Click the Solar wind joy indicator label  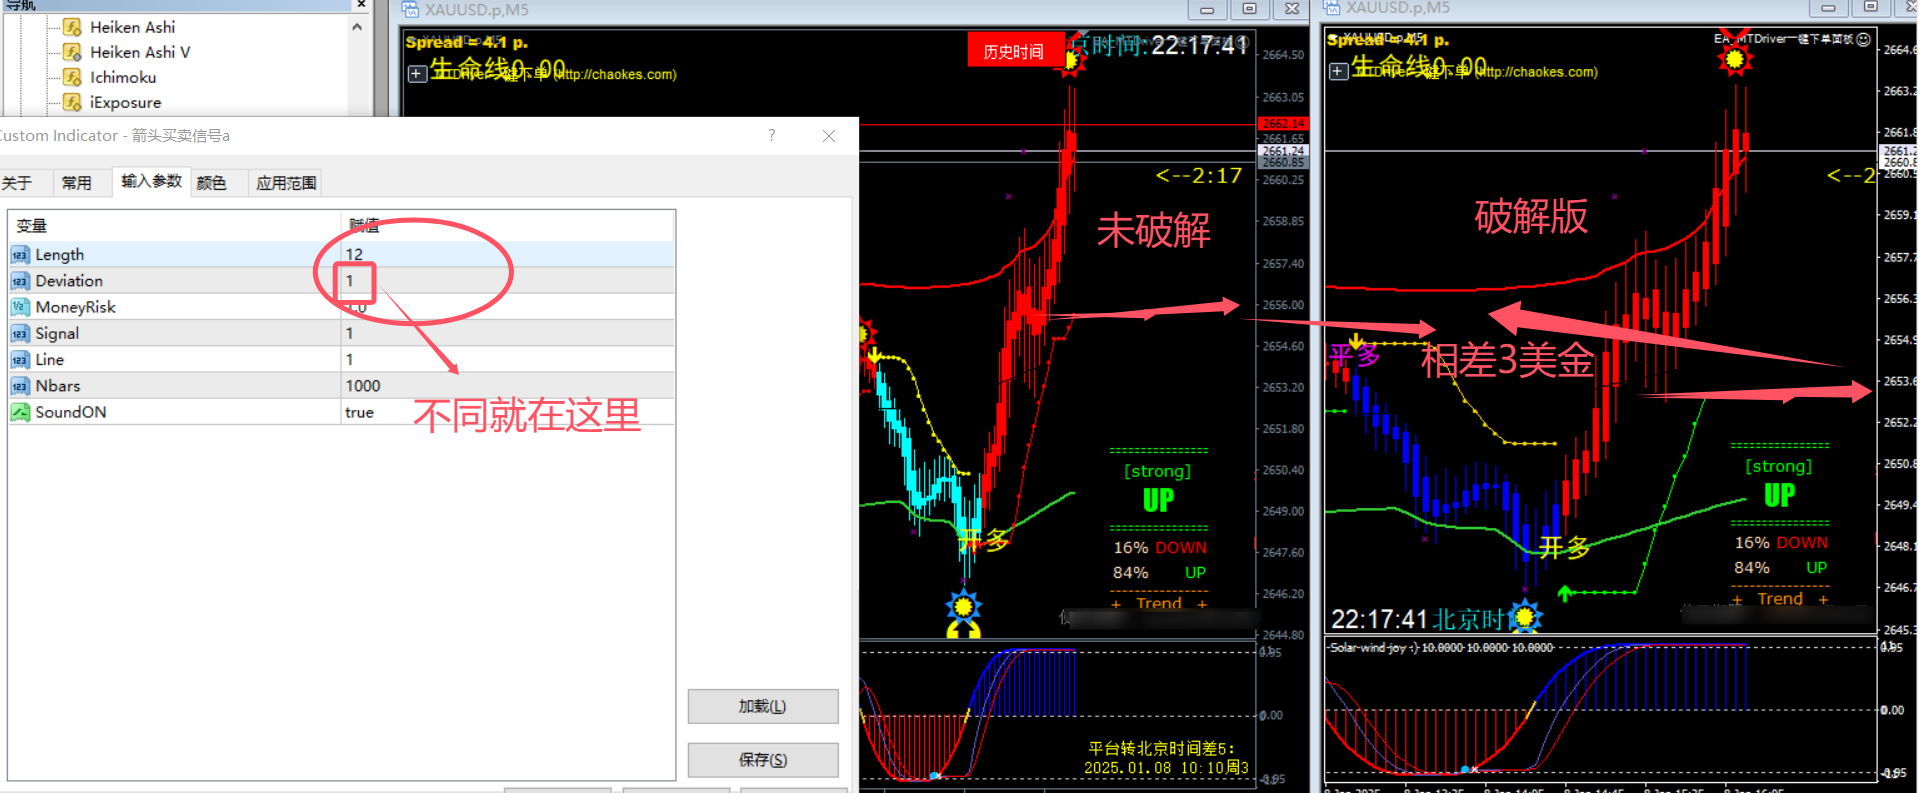coord(1441,648)
